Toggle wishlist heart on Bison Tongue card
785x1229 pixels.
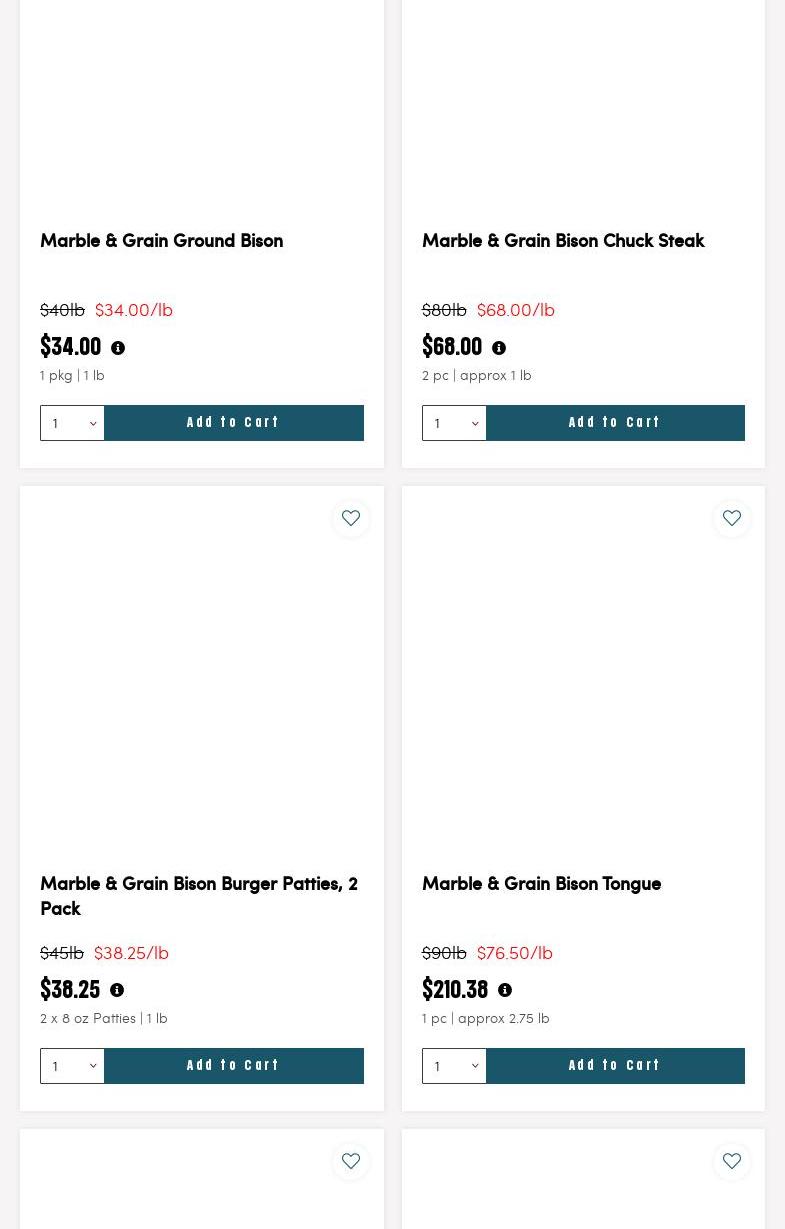(732, 519)
